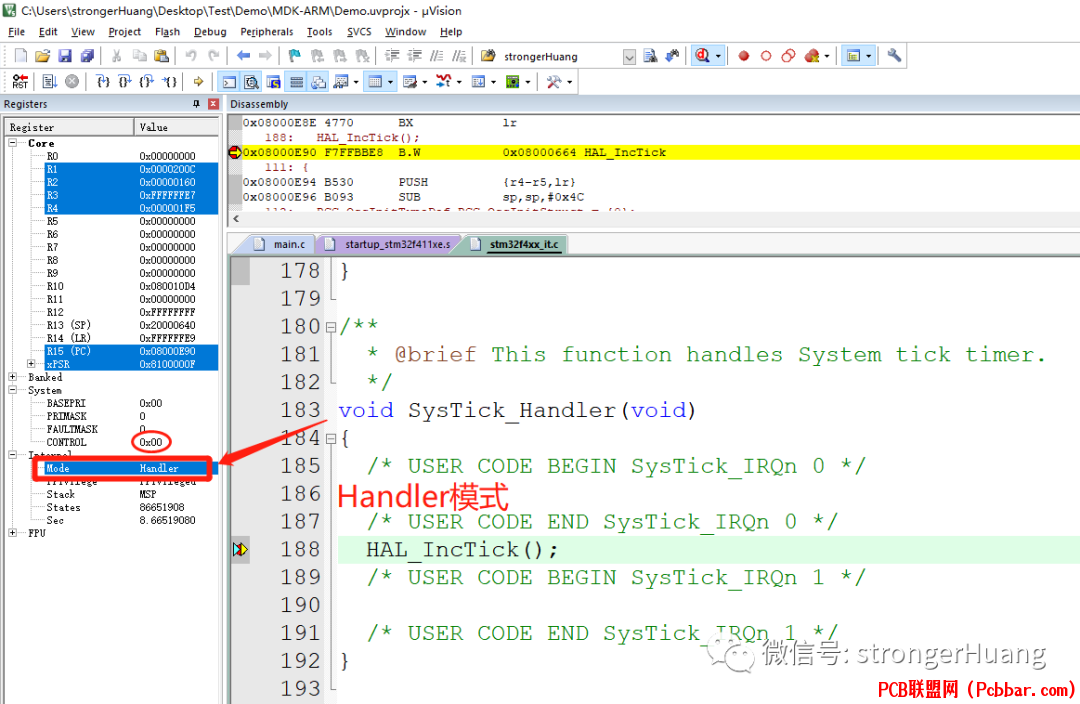Viewport: 1080px width, 704px height.
Task: Click the Insert Breakpoint red dot icon
Action: (743, 56)
